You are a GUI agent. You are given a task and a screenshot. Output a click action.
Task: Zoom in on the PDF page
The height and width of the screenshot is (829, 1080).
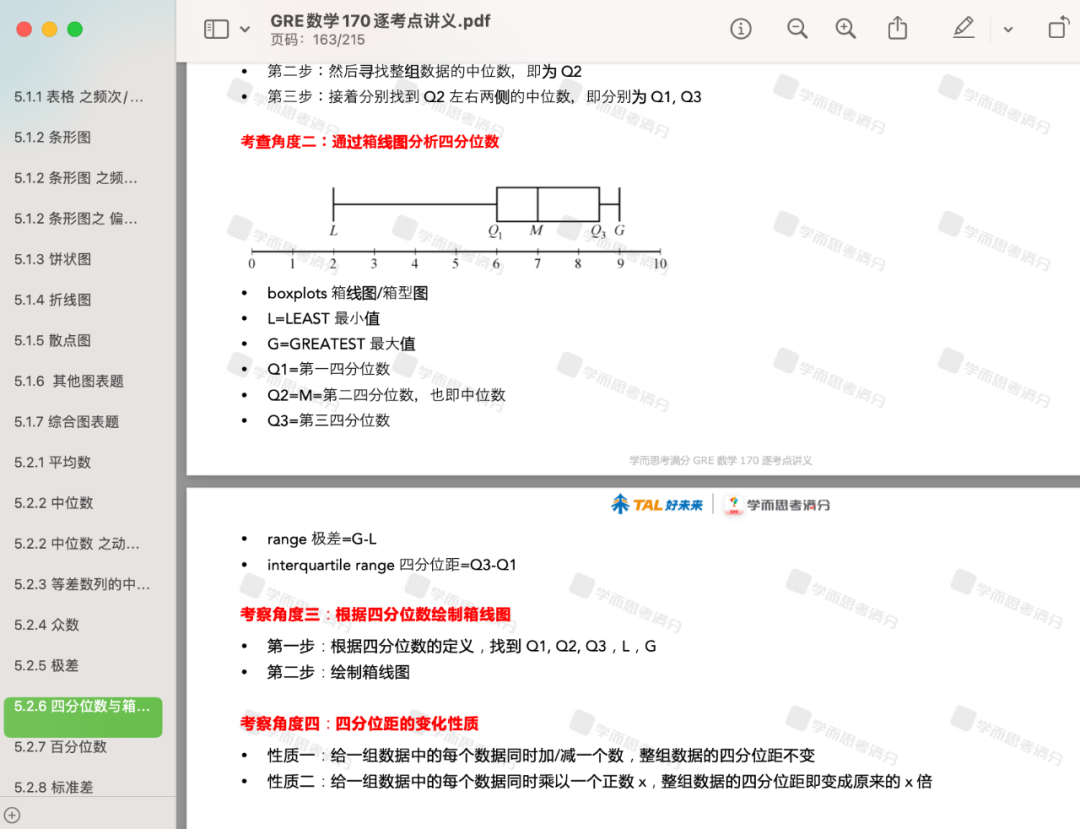[x=846, y=29]
